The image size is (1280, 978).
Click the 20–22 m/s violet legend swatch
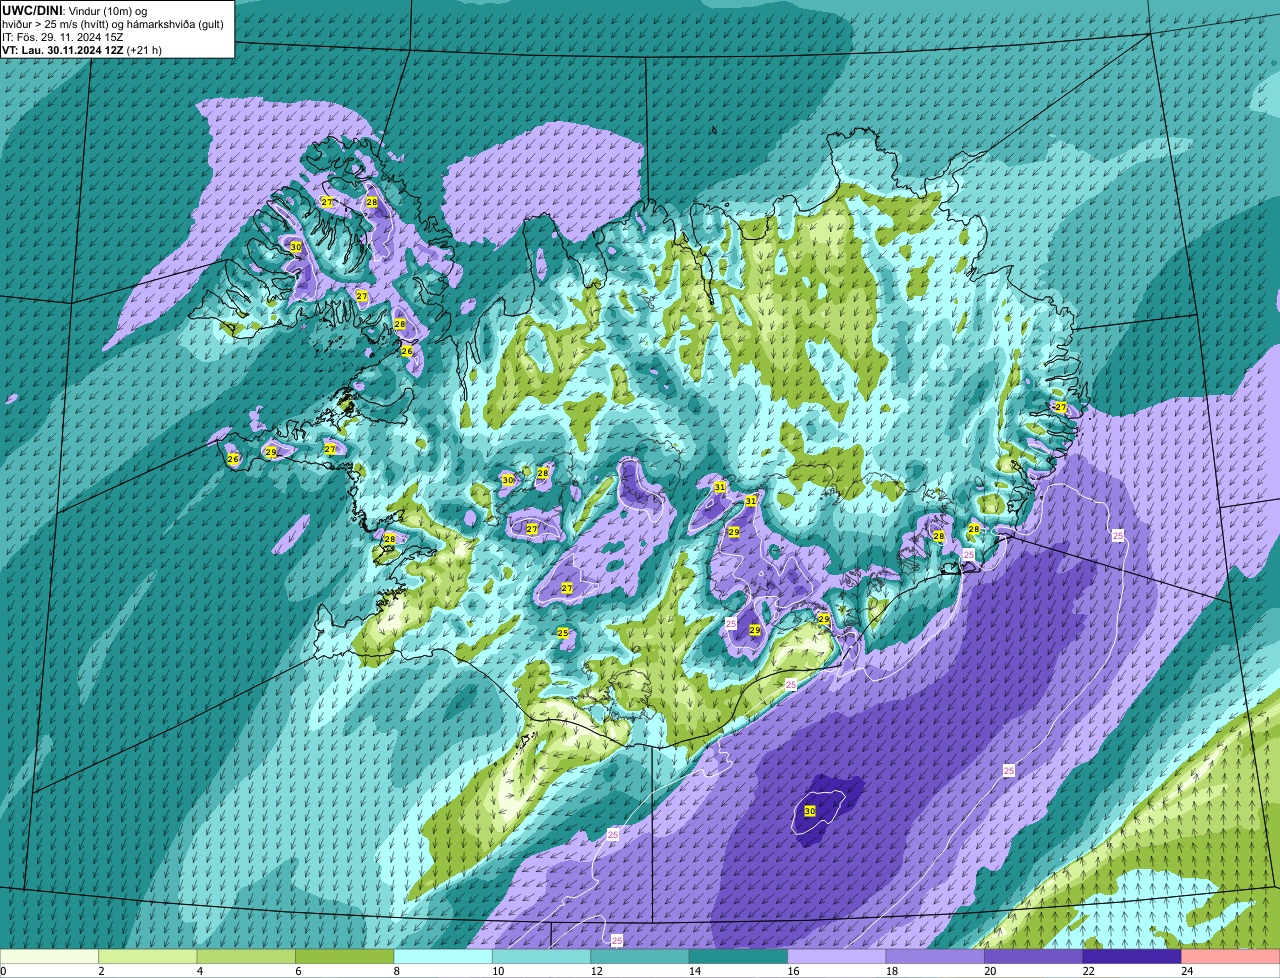pyautogui.click(x=1035, y=956)
